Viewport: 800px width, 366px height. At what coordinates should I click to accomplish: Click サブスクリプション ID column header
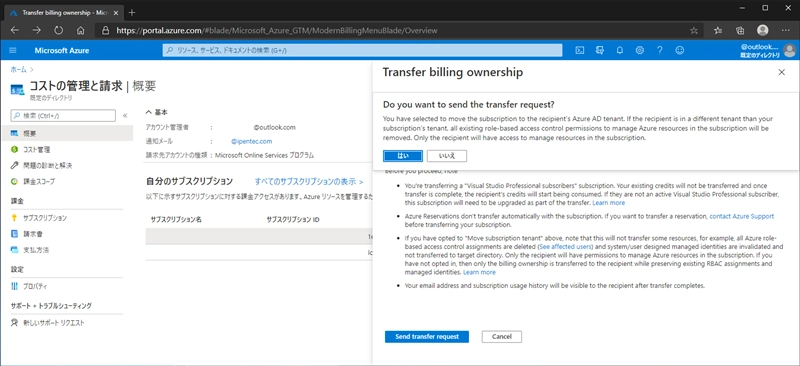coord(293,219)
